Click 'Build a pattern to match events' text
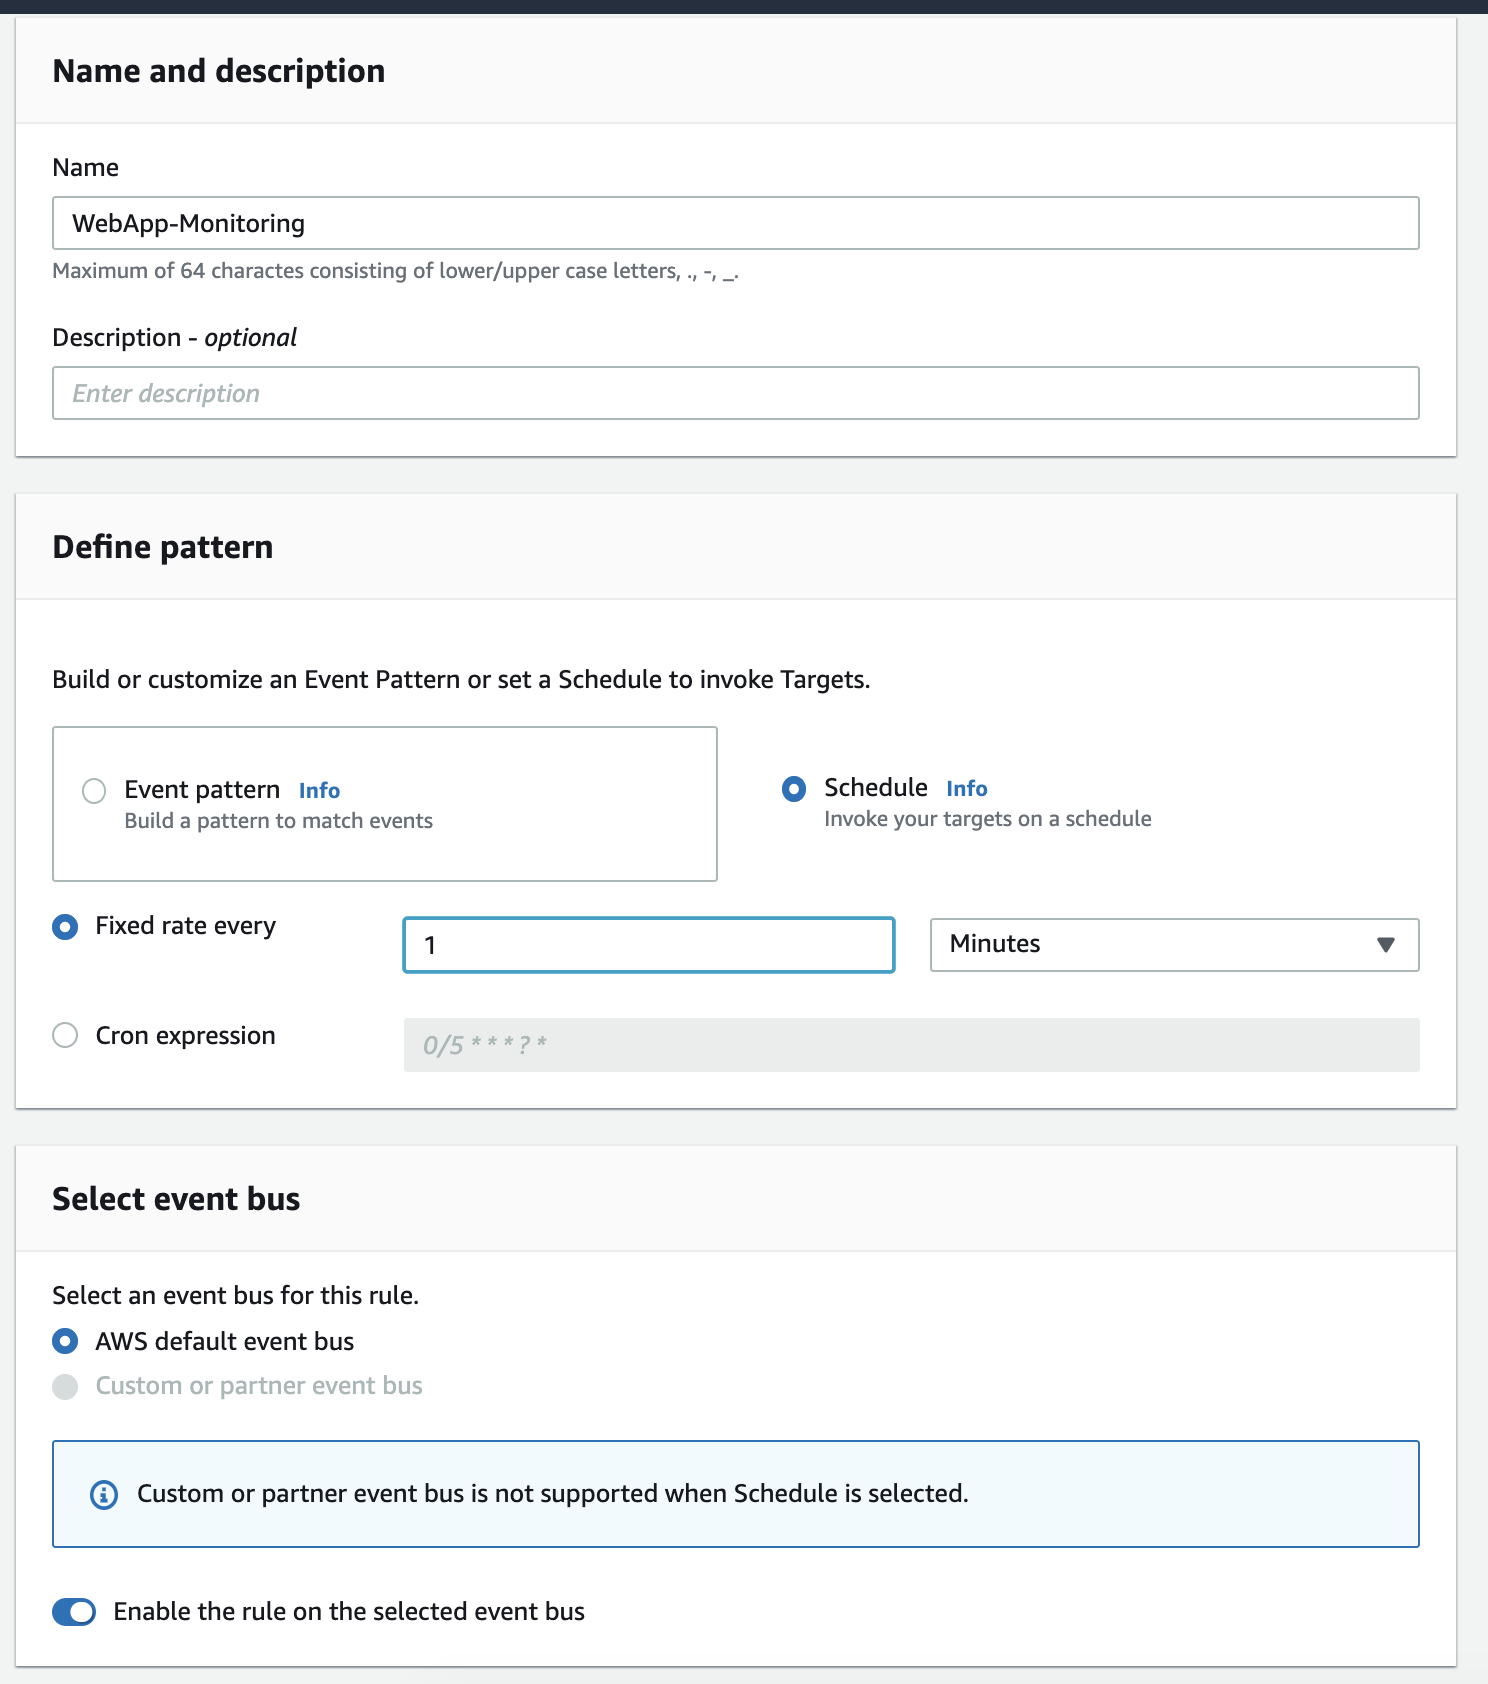Screen dimensions: 1488x1684 [278, 821]
